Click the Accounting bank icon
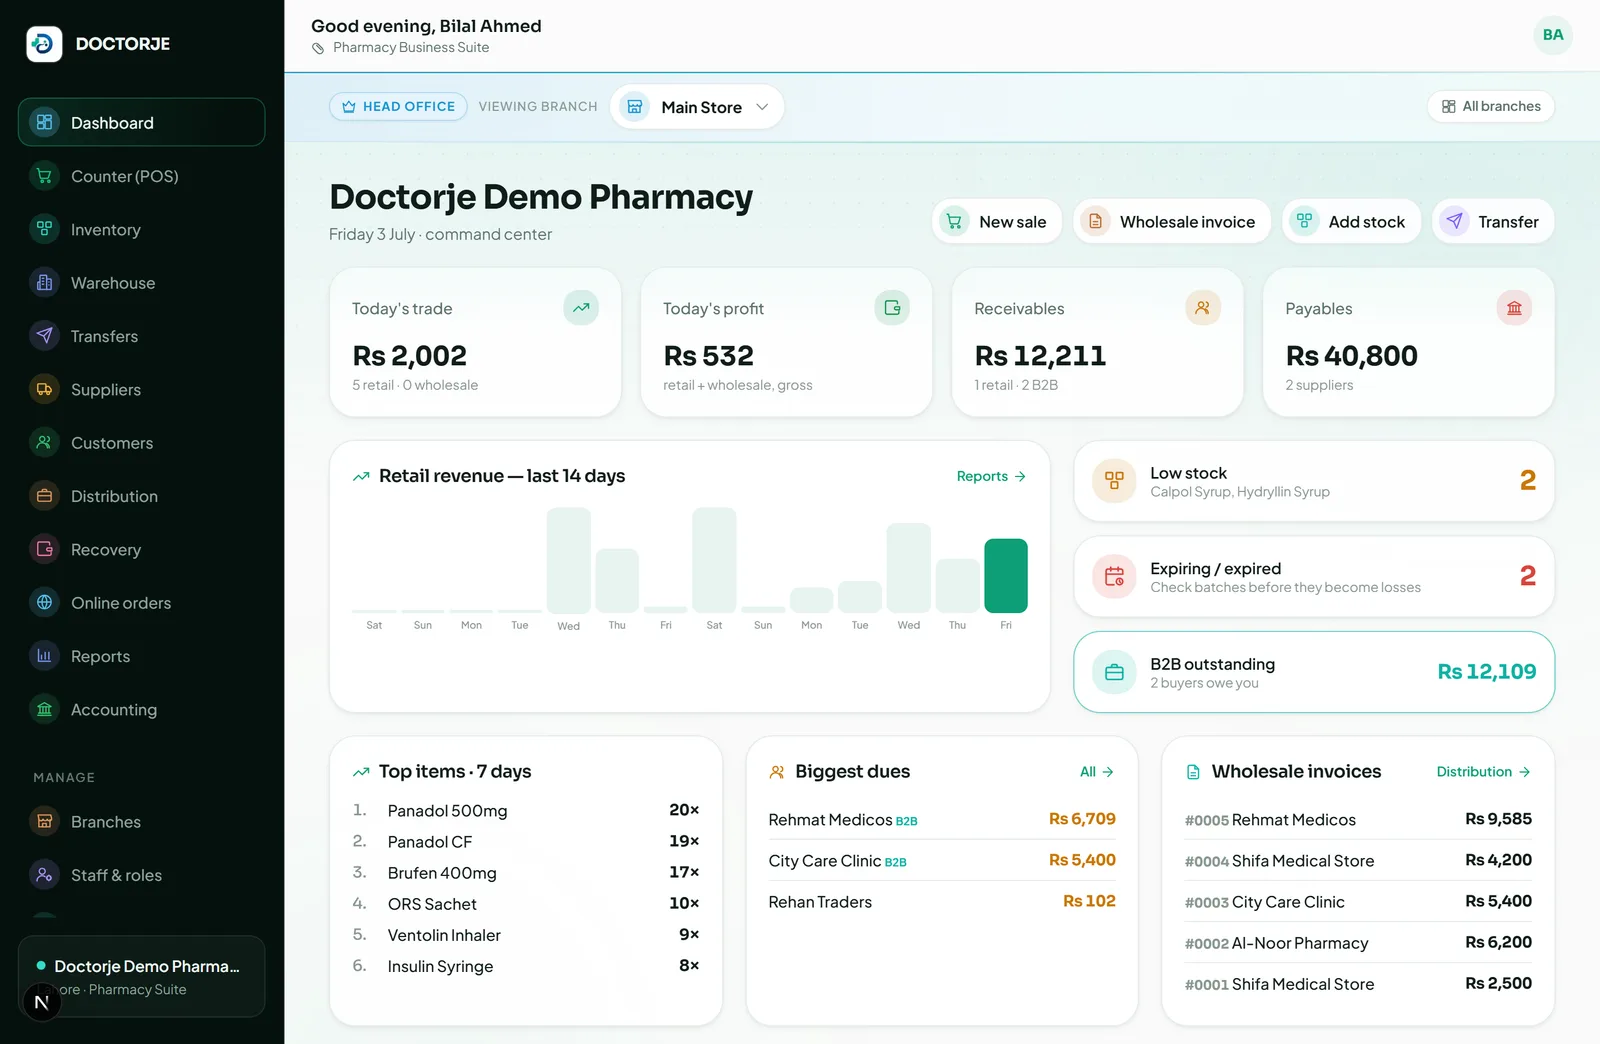Viewport: 1600px width, 1044px height. point(44,709)
